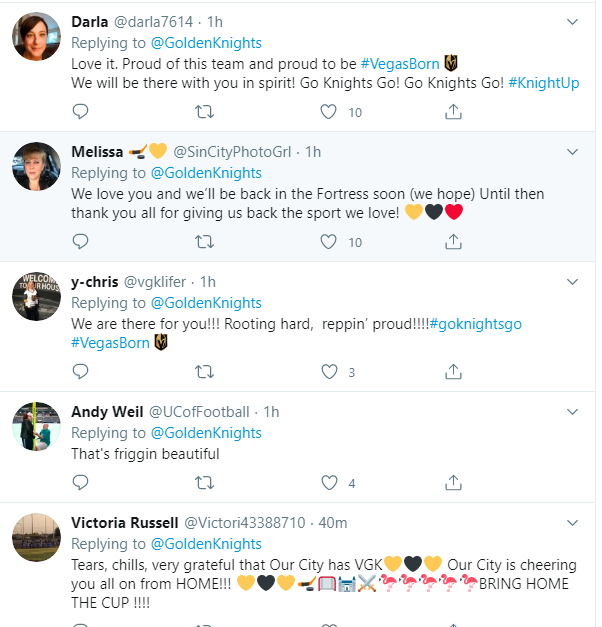Like Darla's tweet
602x627 pixels.
(329, 112)
